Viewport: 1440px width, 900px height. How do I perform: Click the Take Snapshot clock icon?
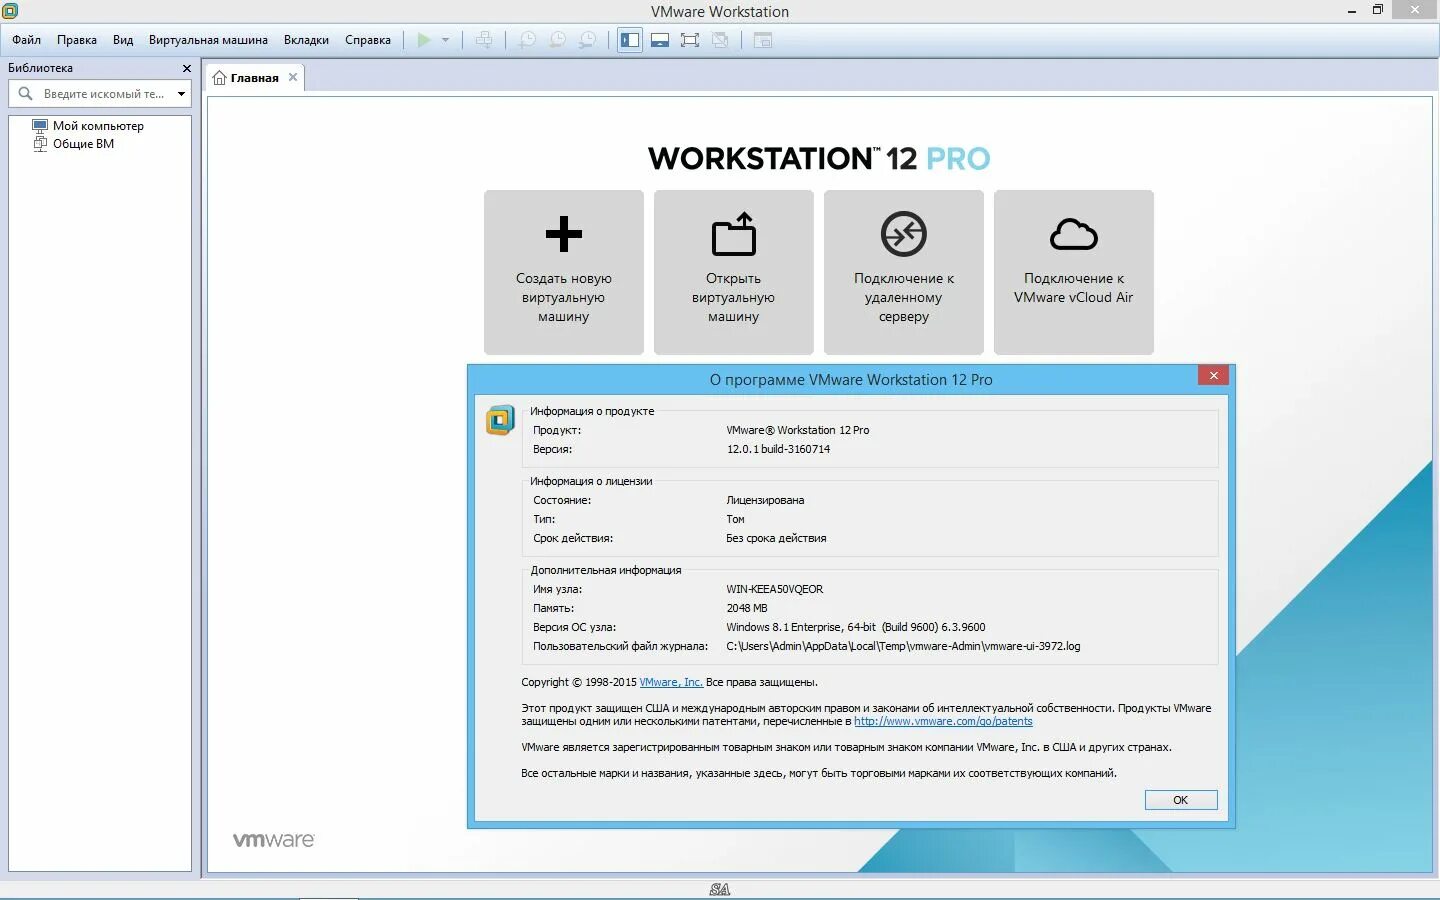click(527, 40)
